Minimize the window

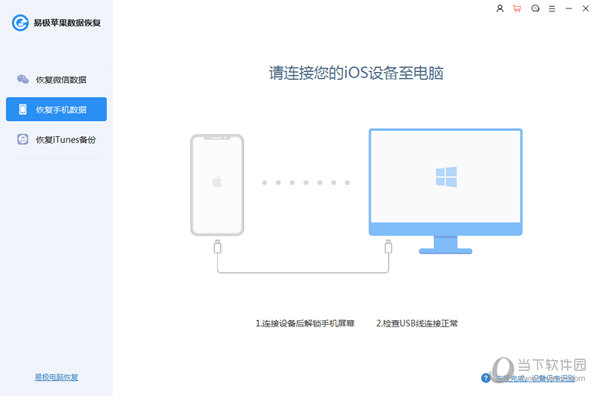pos(569,8)
